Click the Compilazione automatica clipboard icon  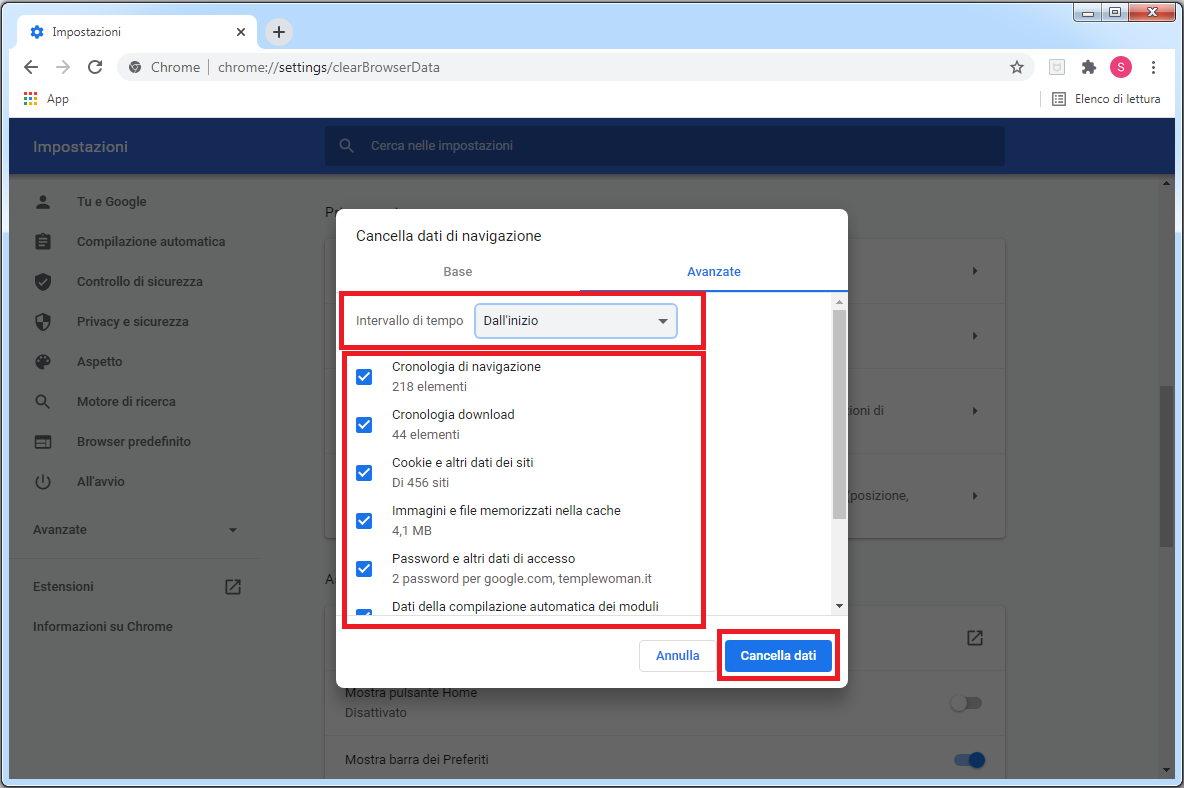tap(43, 242)
